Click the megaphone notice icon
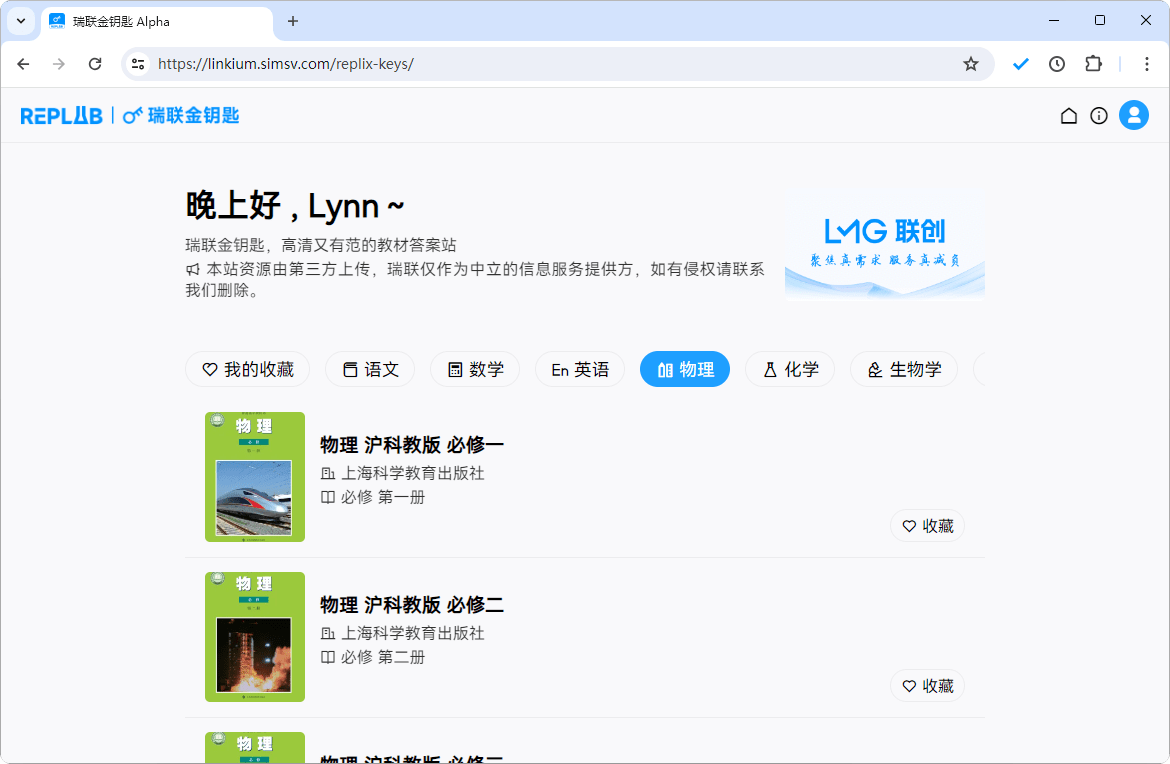The height and width of the screenshot is (764, 1170). (193, 269)
